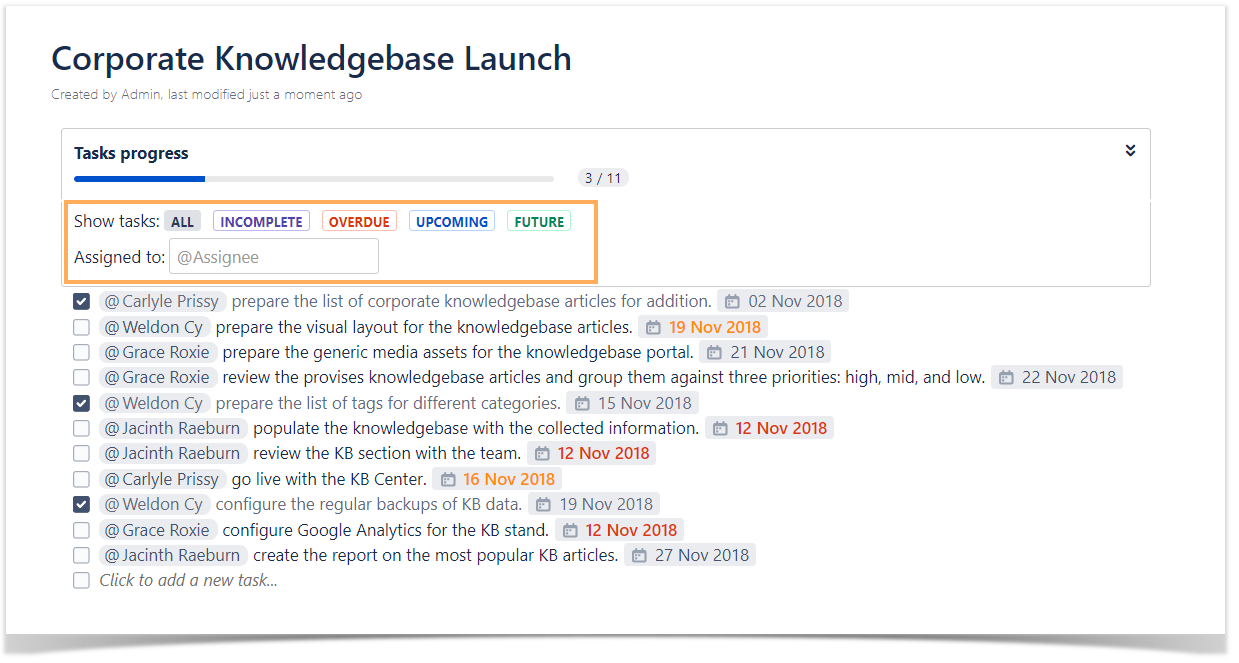Click the tasks progress bar

coord(314,179)
